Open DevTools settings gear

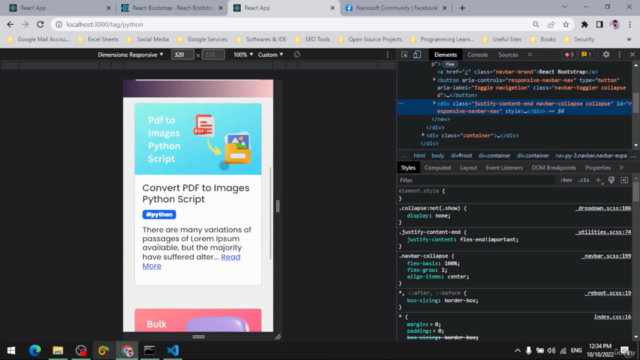[x=606, y=55]
